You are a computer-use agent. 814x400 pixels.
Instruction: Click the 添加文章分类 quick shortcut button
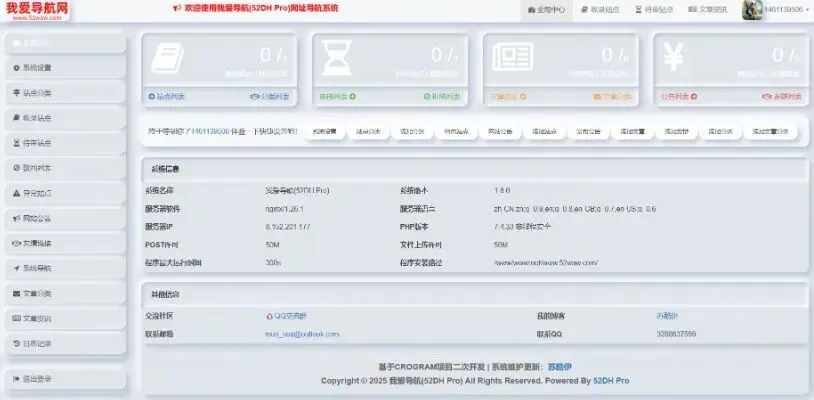coord(770,132)
